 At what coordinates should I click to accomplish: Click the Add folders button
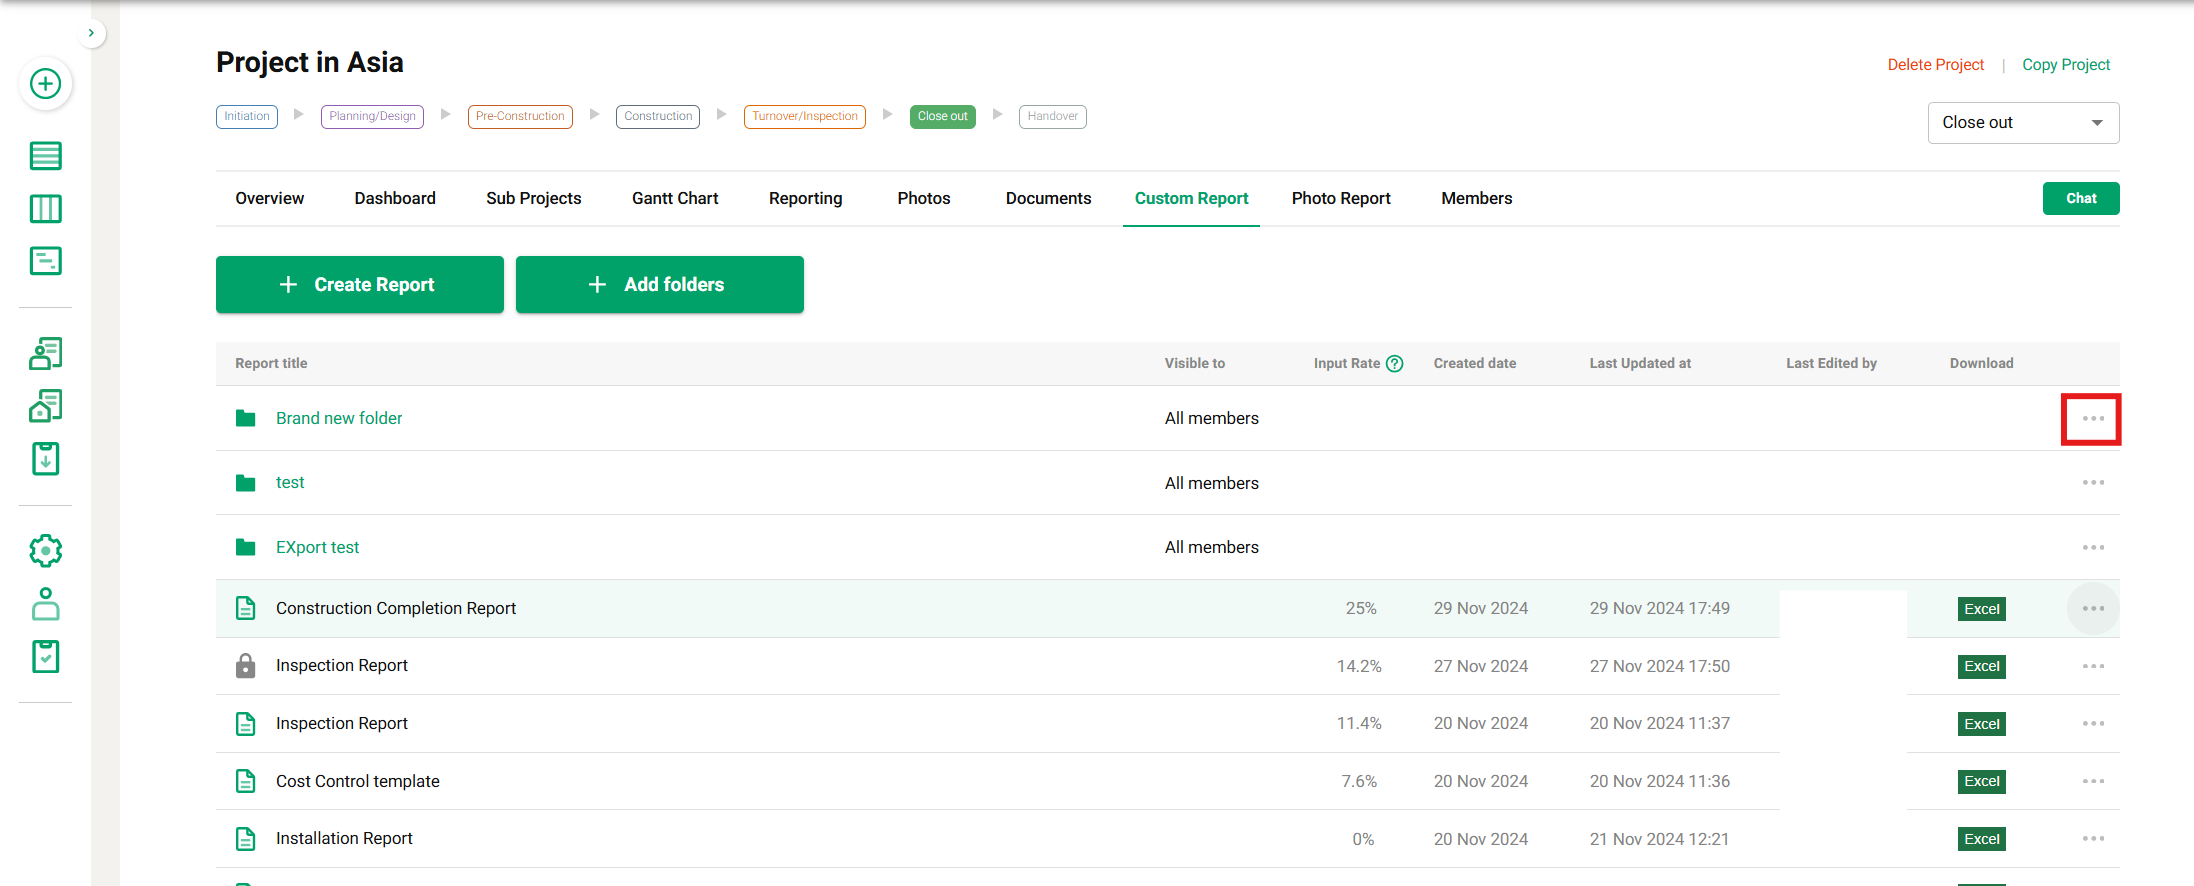pyautogui.click(x=659, y=285)
